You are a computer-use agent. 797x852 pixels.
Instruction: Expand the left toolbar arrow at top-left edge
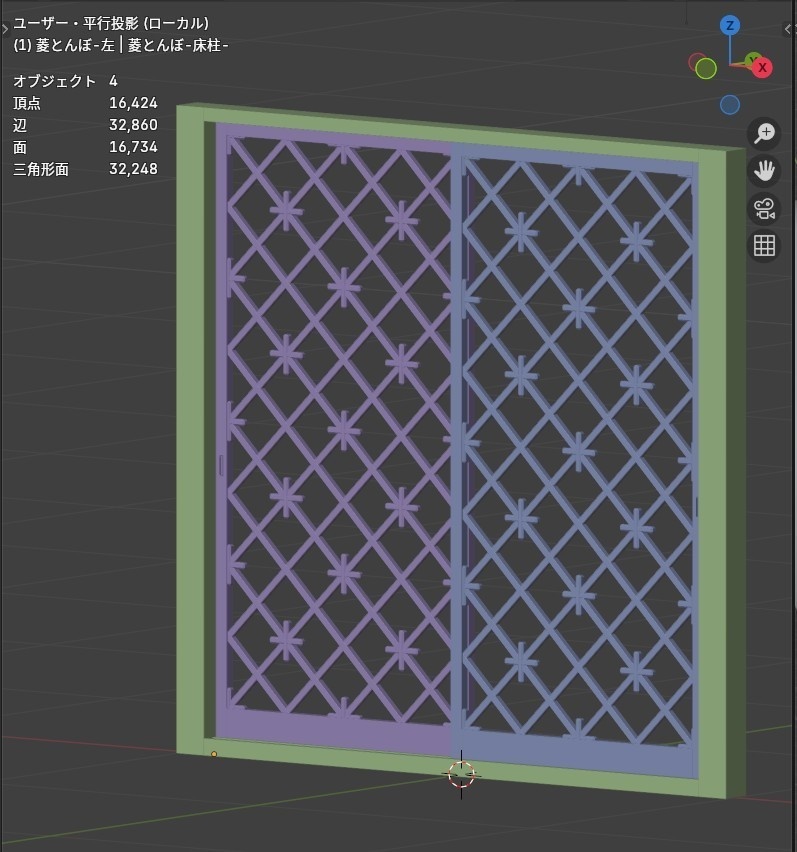tap(4, 29)
